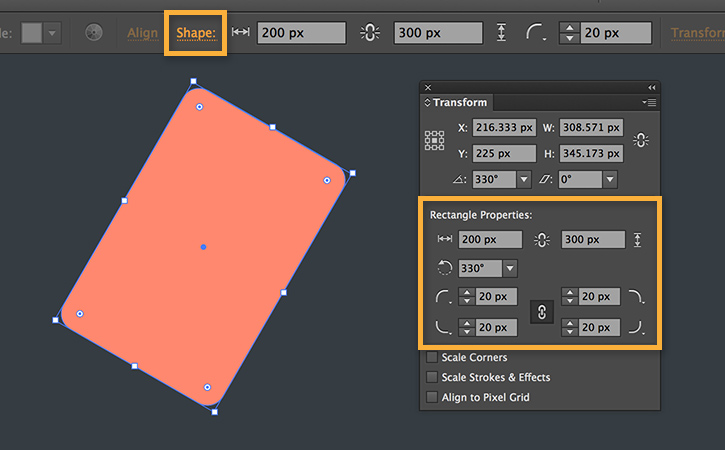The image size is (725, 450).
Task: Click the link corner radius values icon
Action: click(x=541, y=312)
